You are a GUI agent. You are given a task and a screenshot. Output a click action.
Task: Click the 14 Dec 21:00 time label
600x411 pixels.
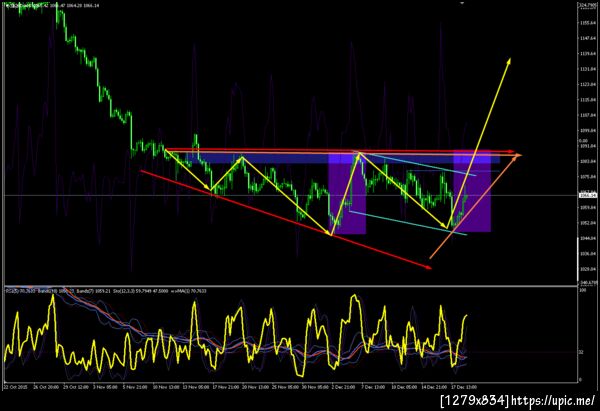point(434,387)
